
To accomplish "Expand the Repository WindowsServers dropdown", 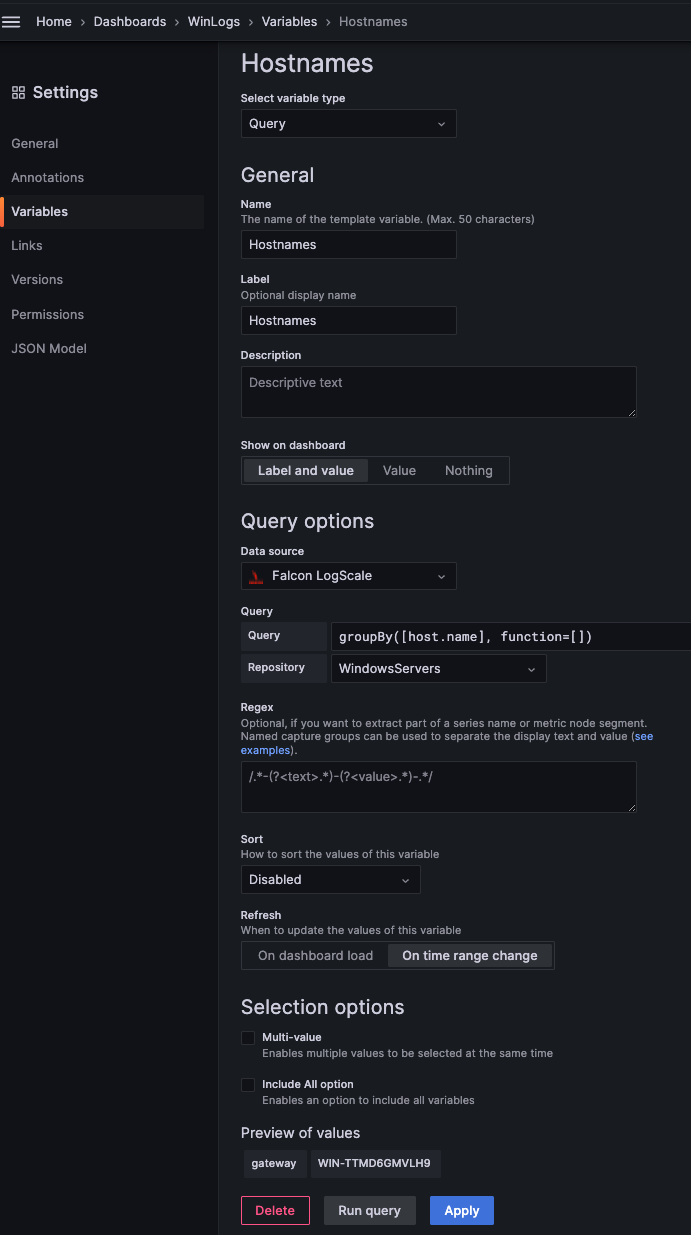I will click(x=438, y=669).
